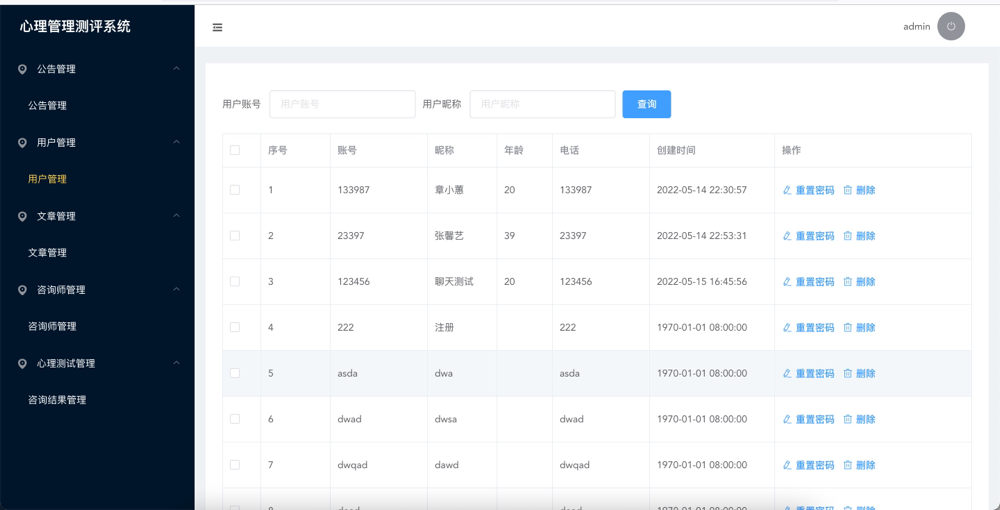Viewport: 1000px width, 510px height.
Task: Click the pin icon beside 文章管理 group
Action: tap(22, 217)
